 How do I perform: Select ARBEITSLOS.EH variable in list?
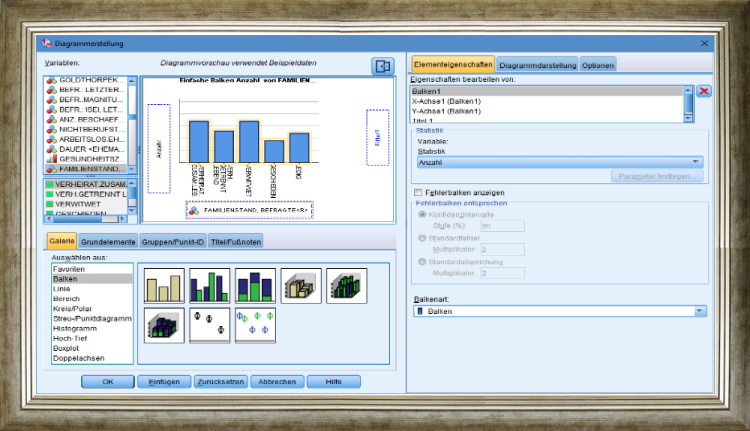pyautogui.click(x=86, y=139)
